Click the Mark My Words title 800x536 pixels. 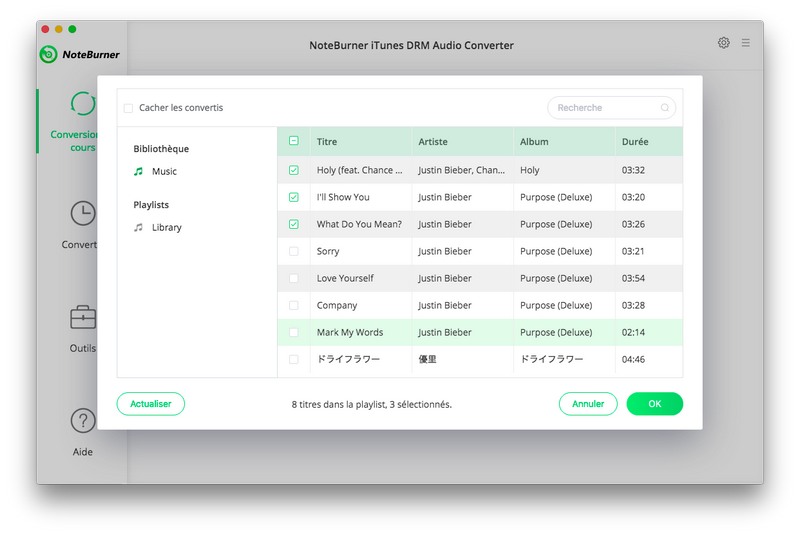tap(350, 333)
